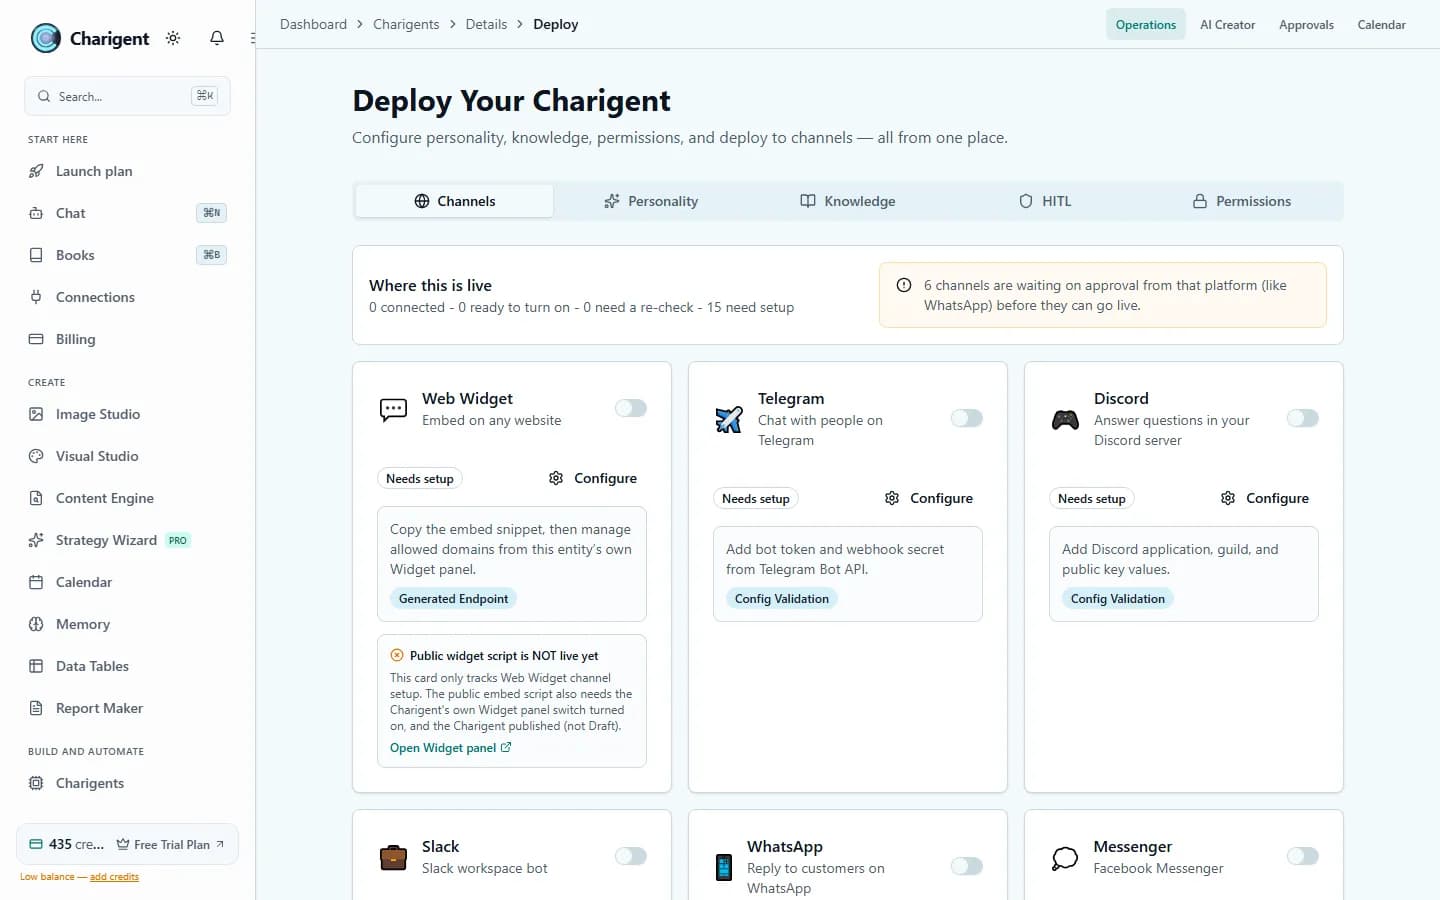This screenshot has width=1440, height=900.
Task: Click the Charigents chip icon in sidebar
Action: point(36,783)
